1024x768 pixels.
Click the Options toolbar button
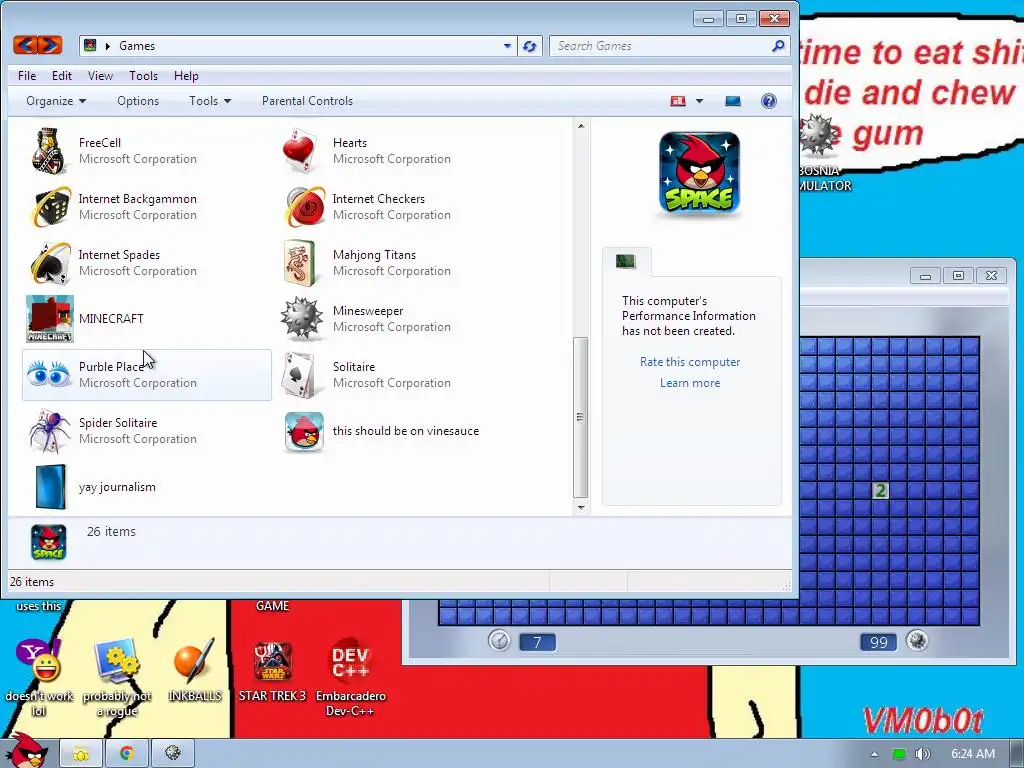point(138,101)
